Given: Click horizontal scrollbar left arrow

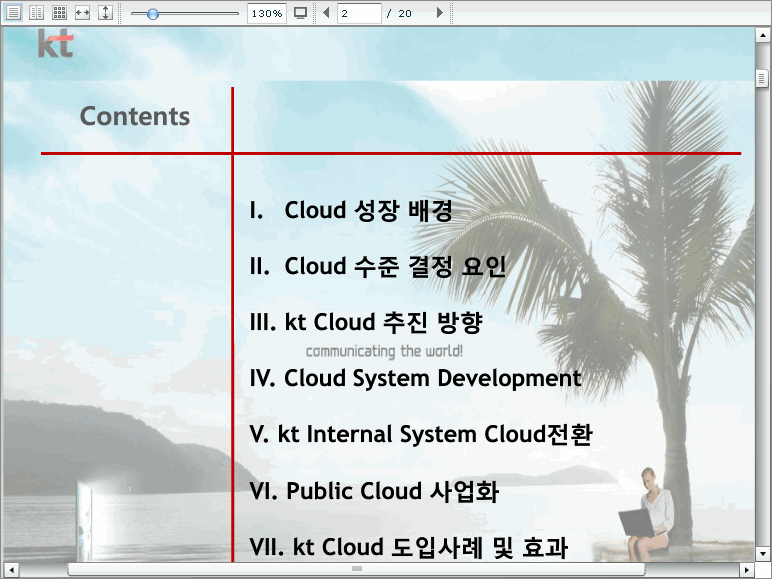Looking at the screenshot, I should click(x=11, y=570).
